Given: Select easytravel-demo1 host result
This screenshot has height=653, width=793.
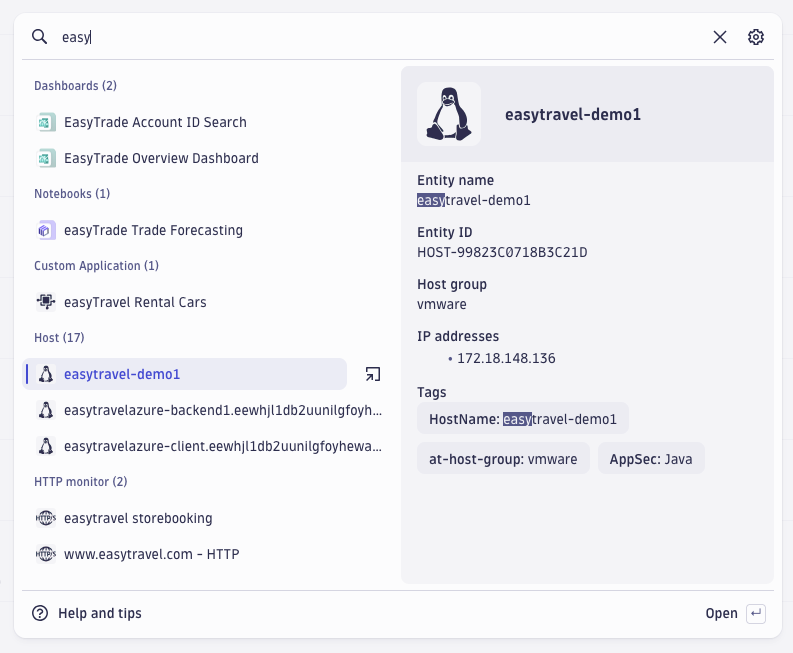Looking at the screenshot, I should coord(122,374).
